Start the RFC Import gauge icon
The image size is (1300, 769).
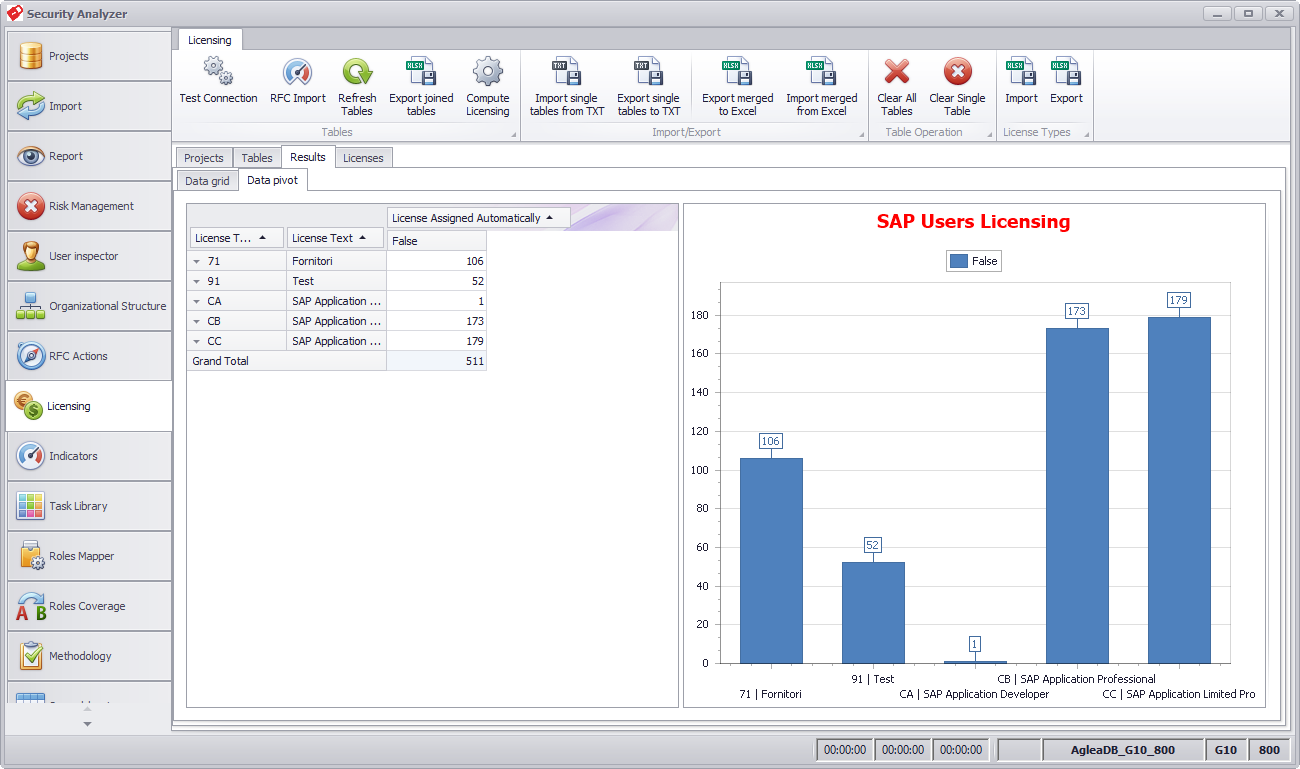click(x=297, y=72)
